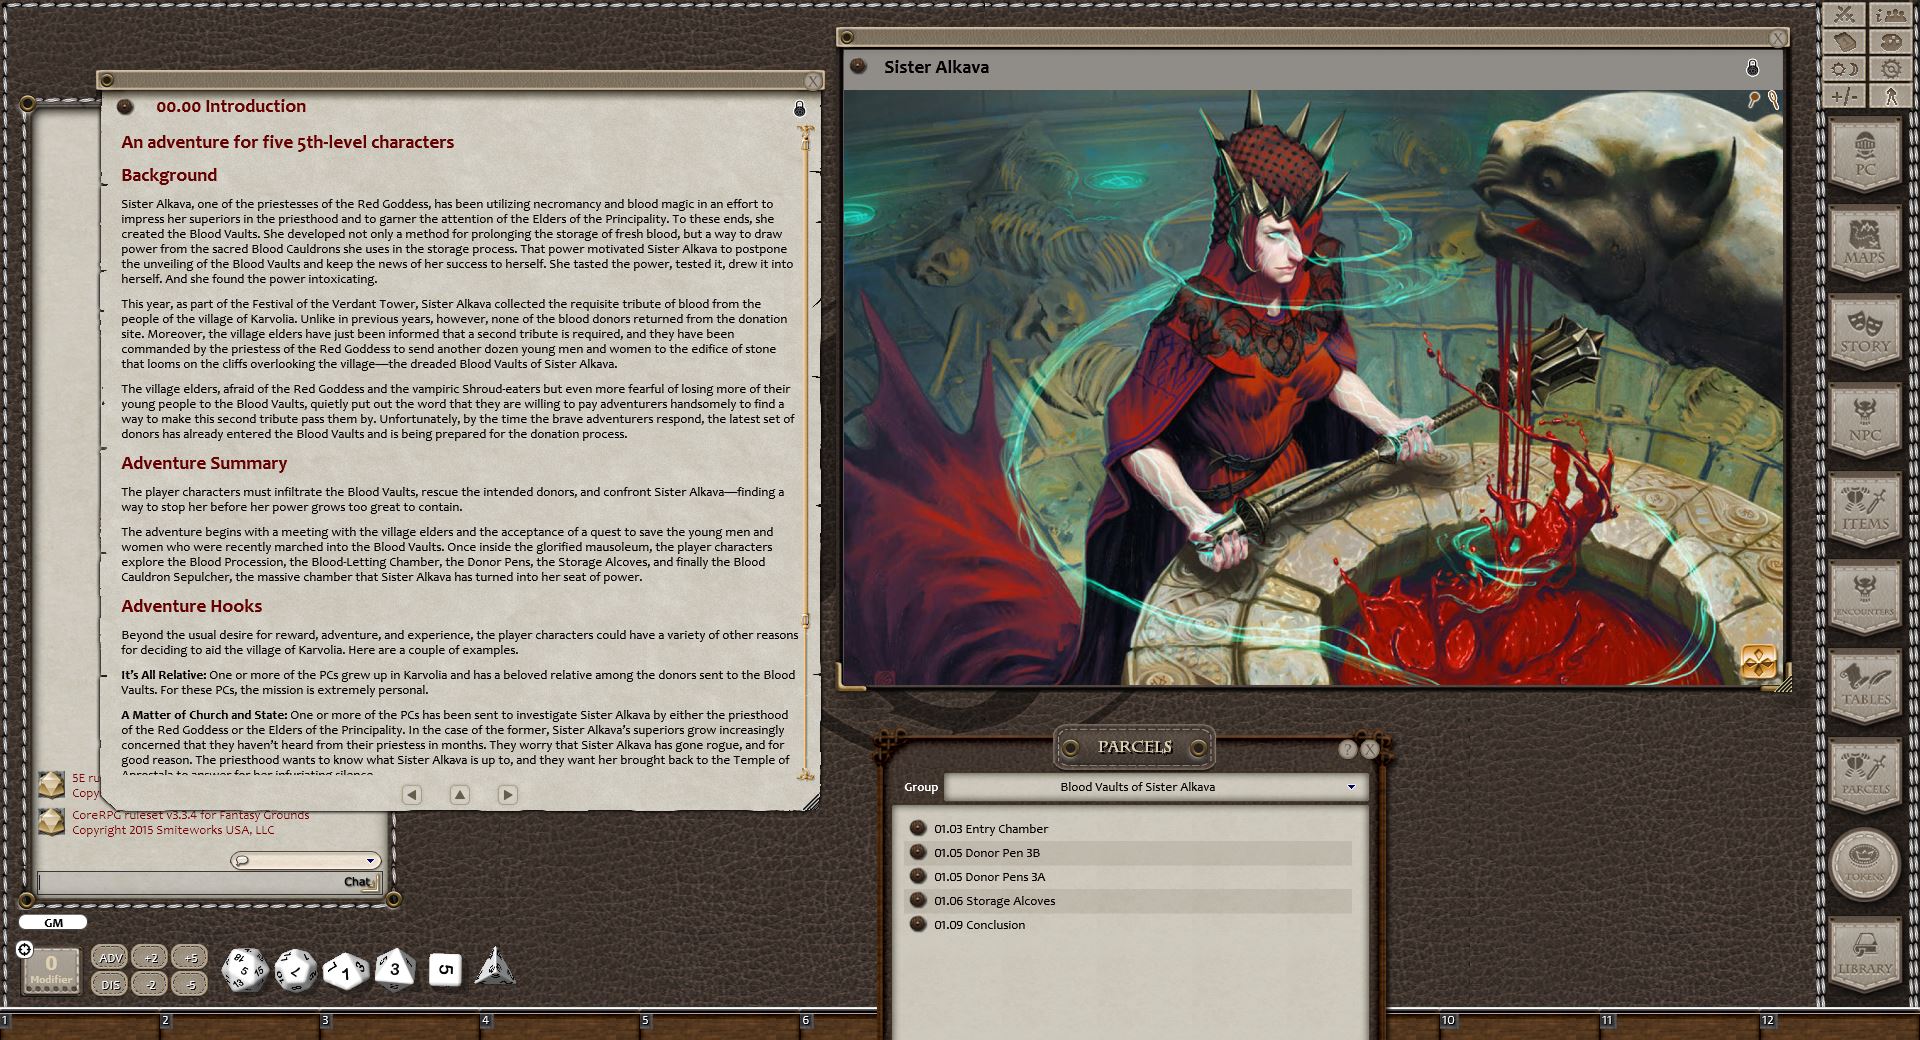This screenshot has height=1040, width=1920.
Task: Click the d8 die
Action: tap(394, 969)
